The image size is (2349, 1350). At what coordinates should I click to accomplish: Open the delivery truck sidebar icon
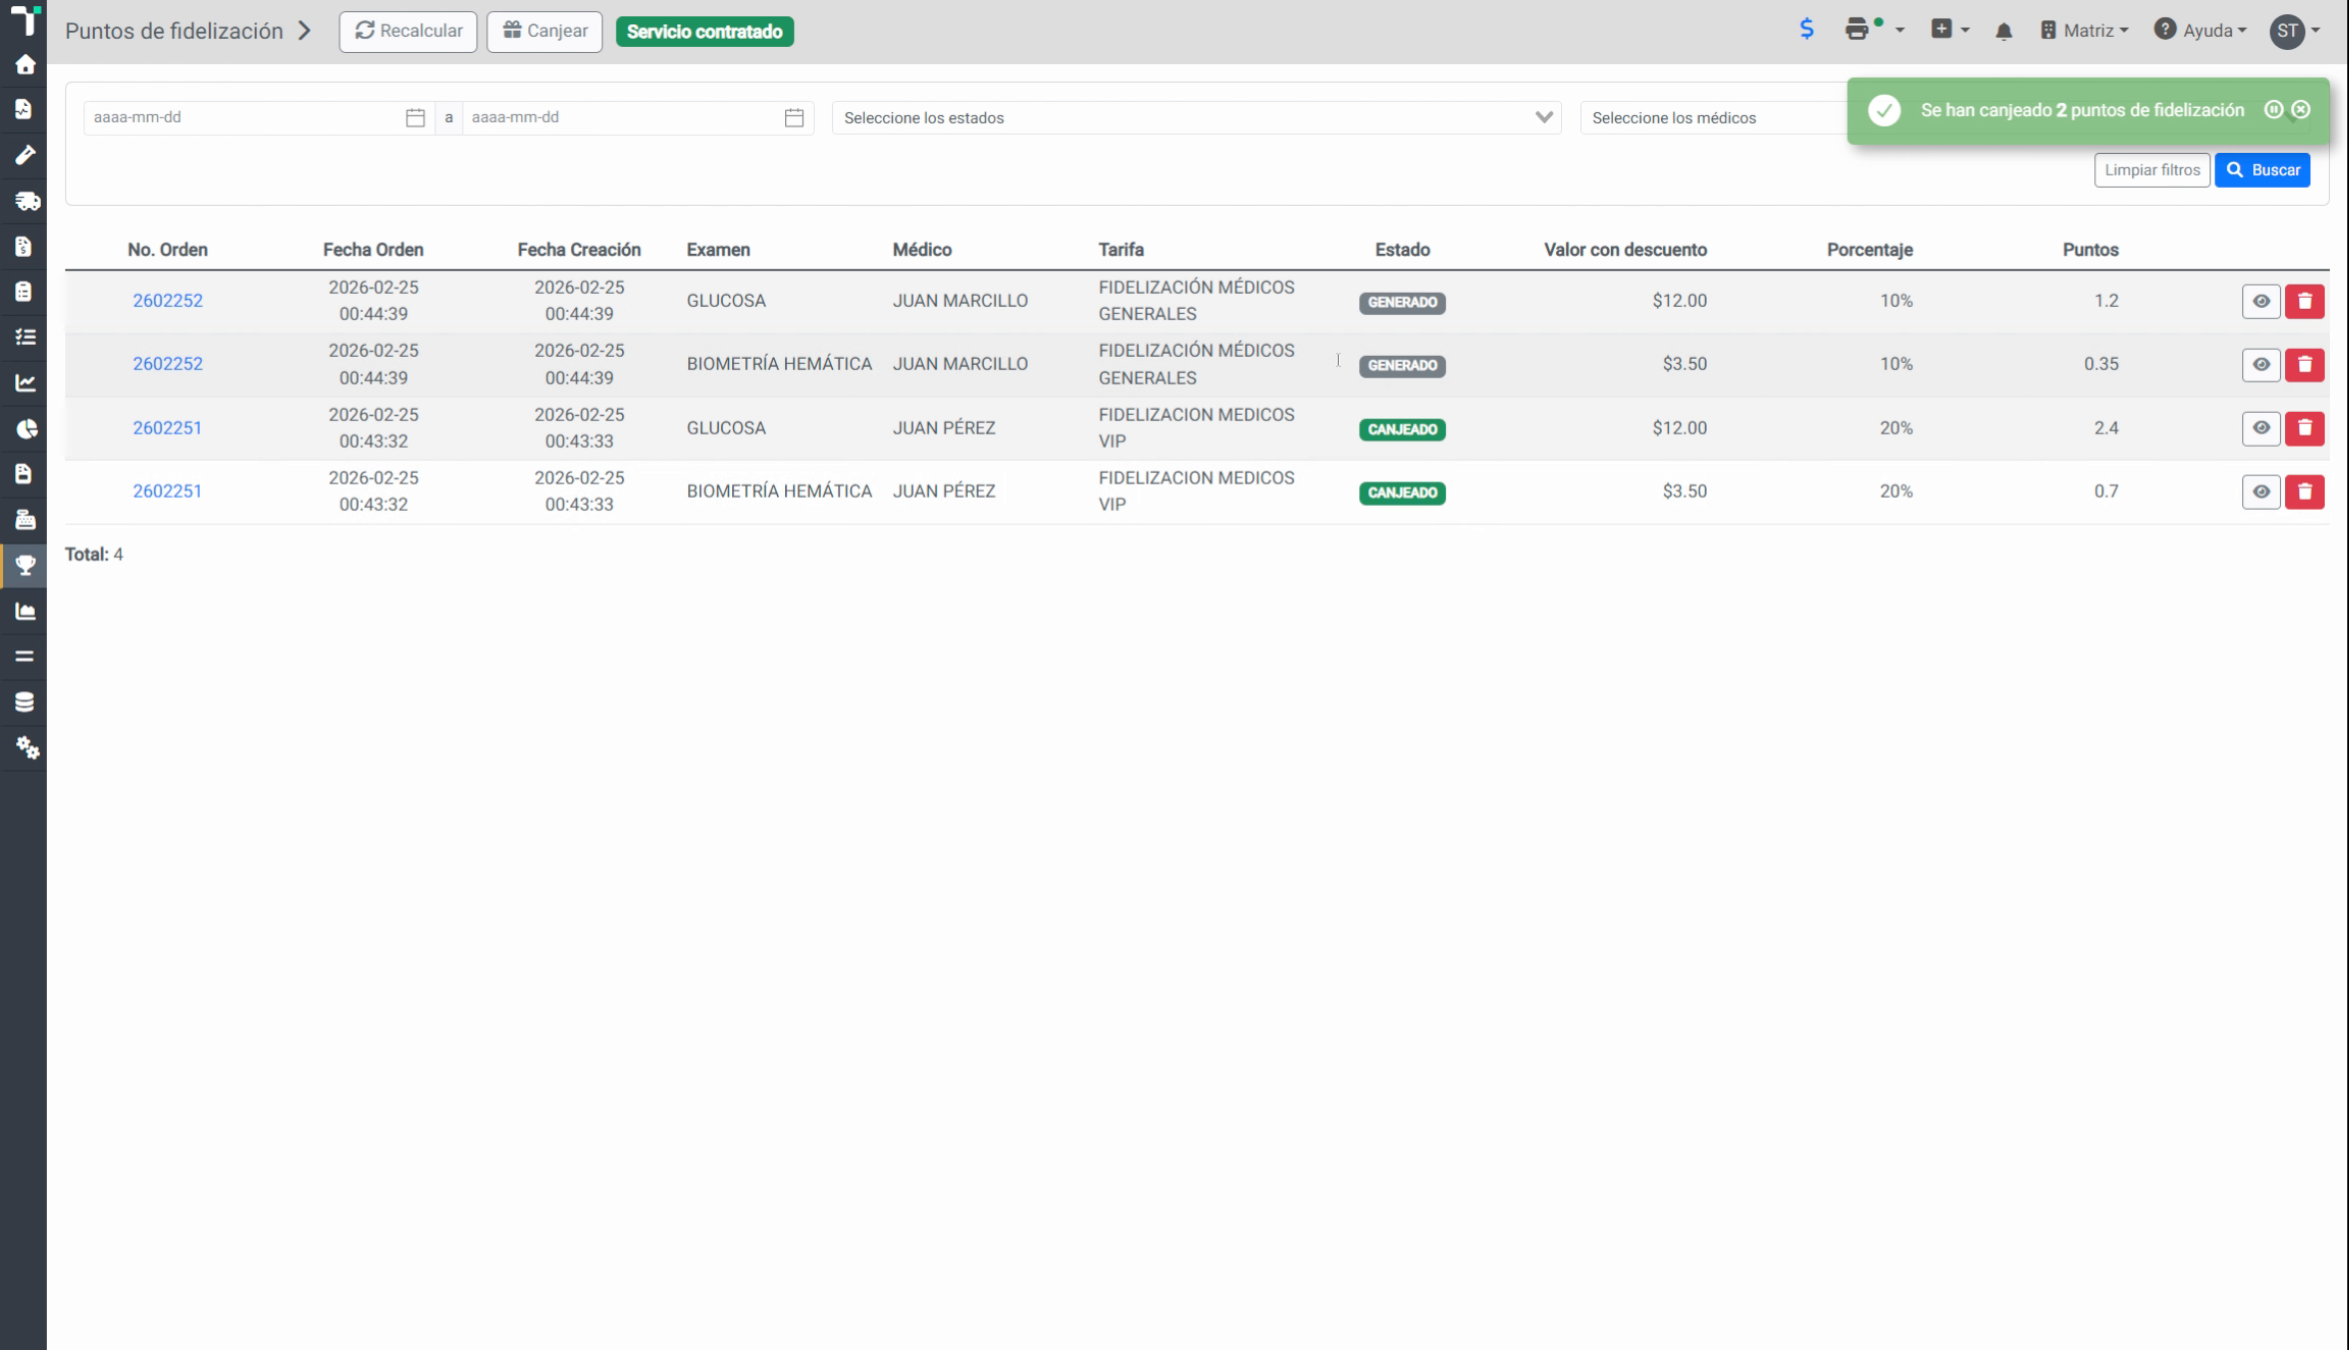click(x=27, y=201)
